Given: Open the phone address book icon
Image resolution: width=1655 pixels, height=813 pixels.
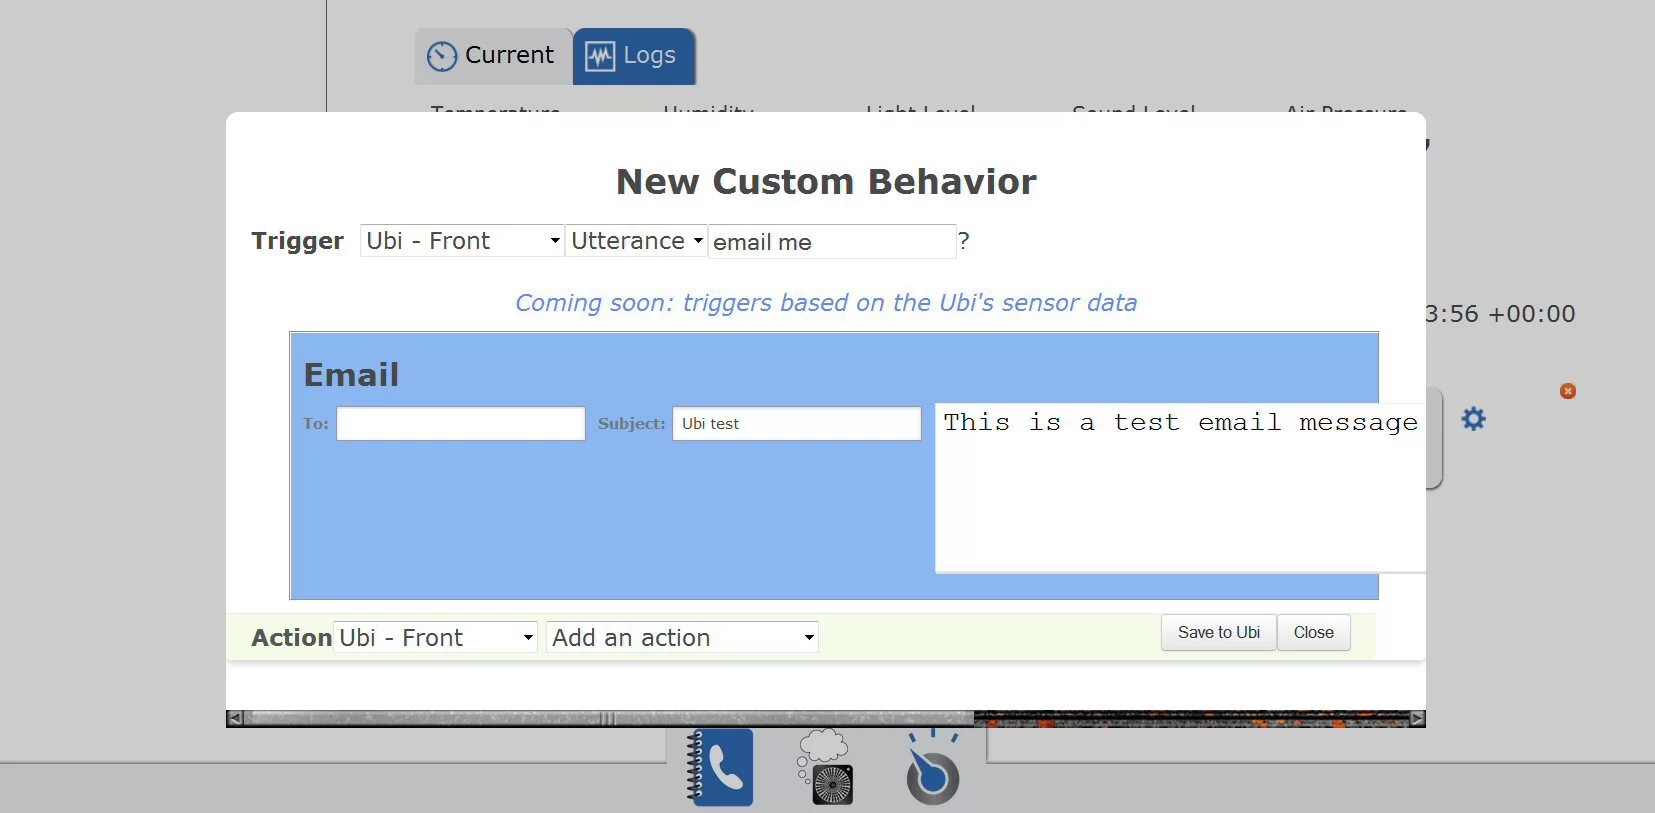Looking at the screenshot, I should (x=720, y=767).
